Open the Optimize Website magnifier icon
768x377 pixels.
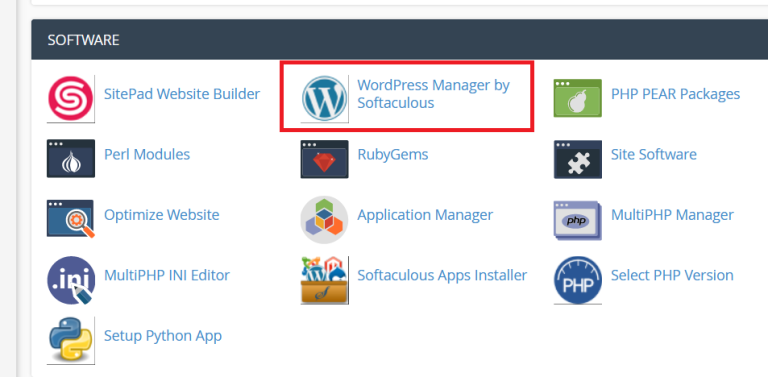tap(71, 218)
